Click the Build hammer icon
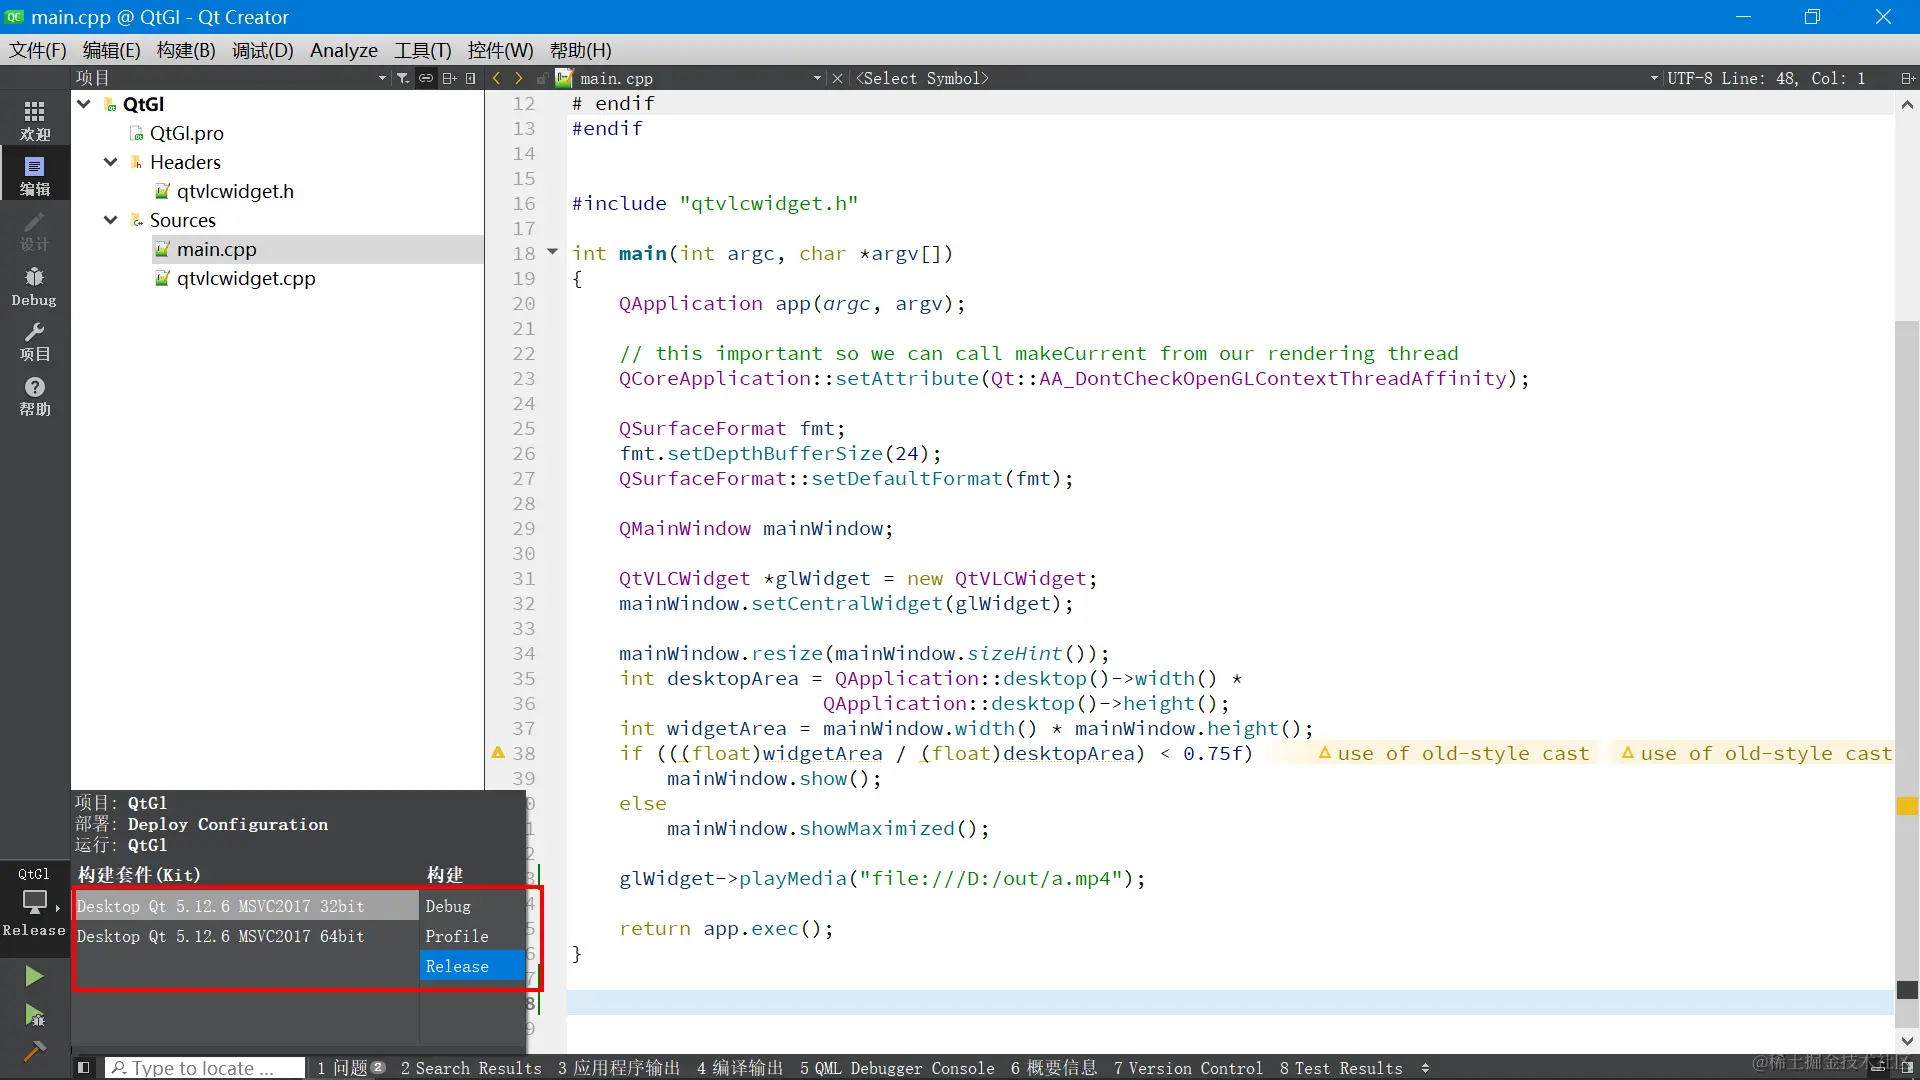Screen dimensions: 1920x1080 click(34, 1051)
